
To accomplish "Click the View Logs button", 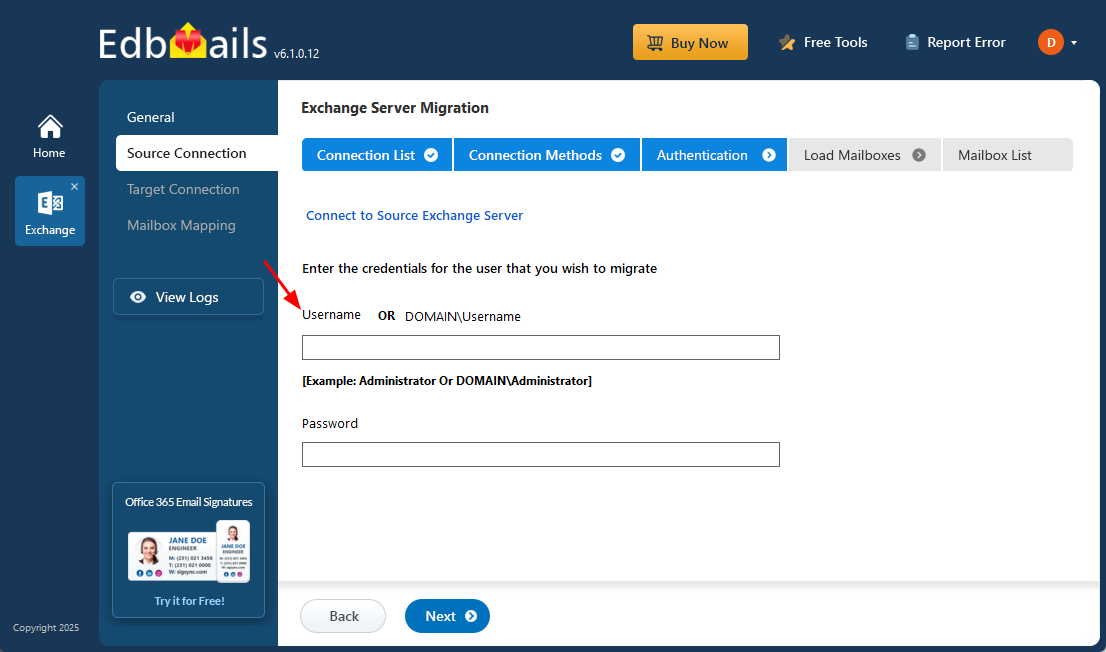I will click(x=188, y=297).
